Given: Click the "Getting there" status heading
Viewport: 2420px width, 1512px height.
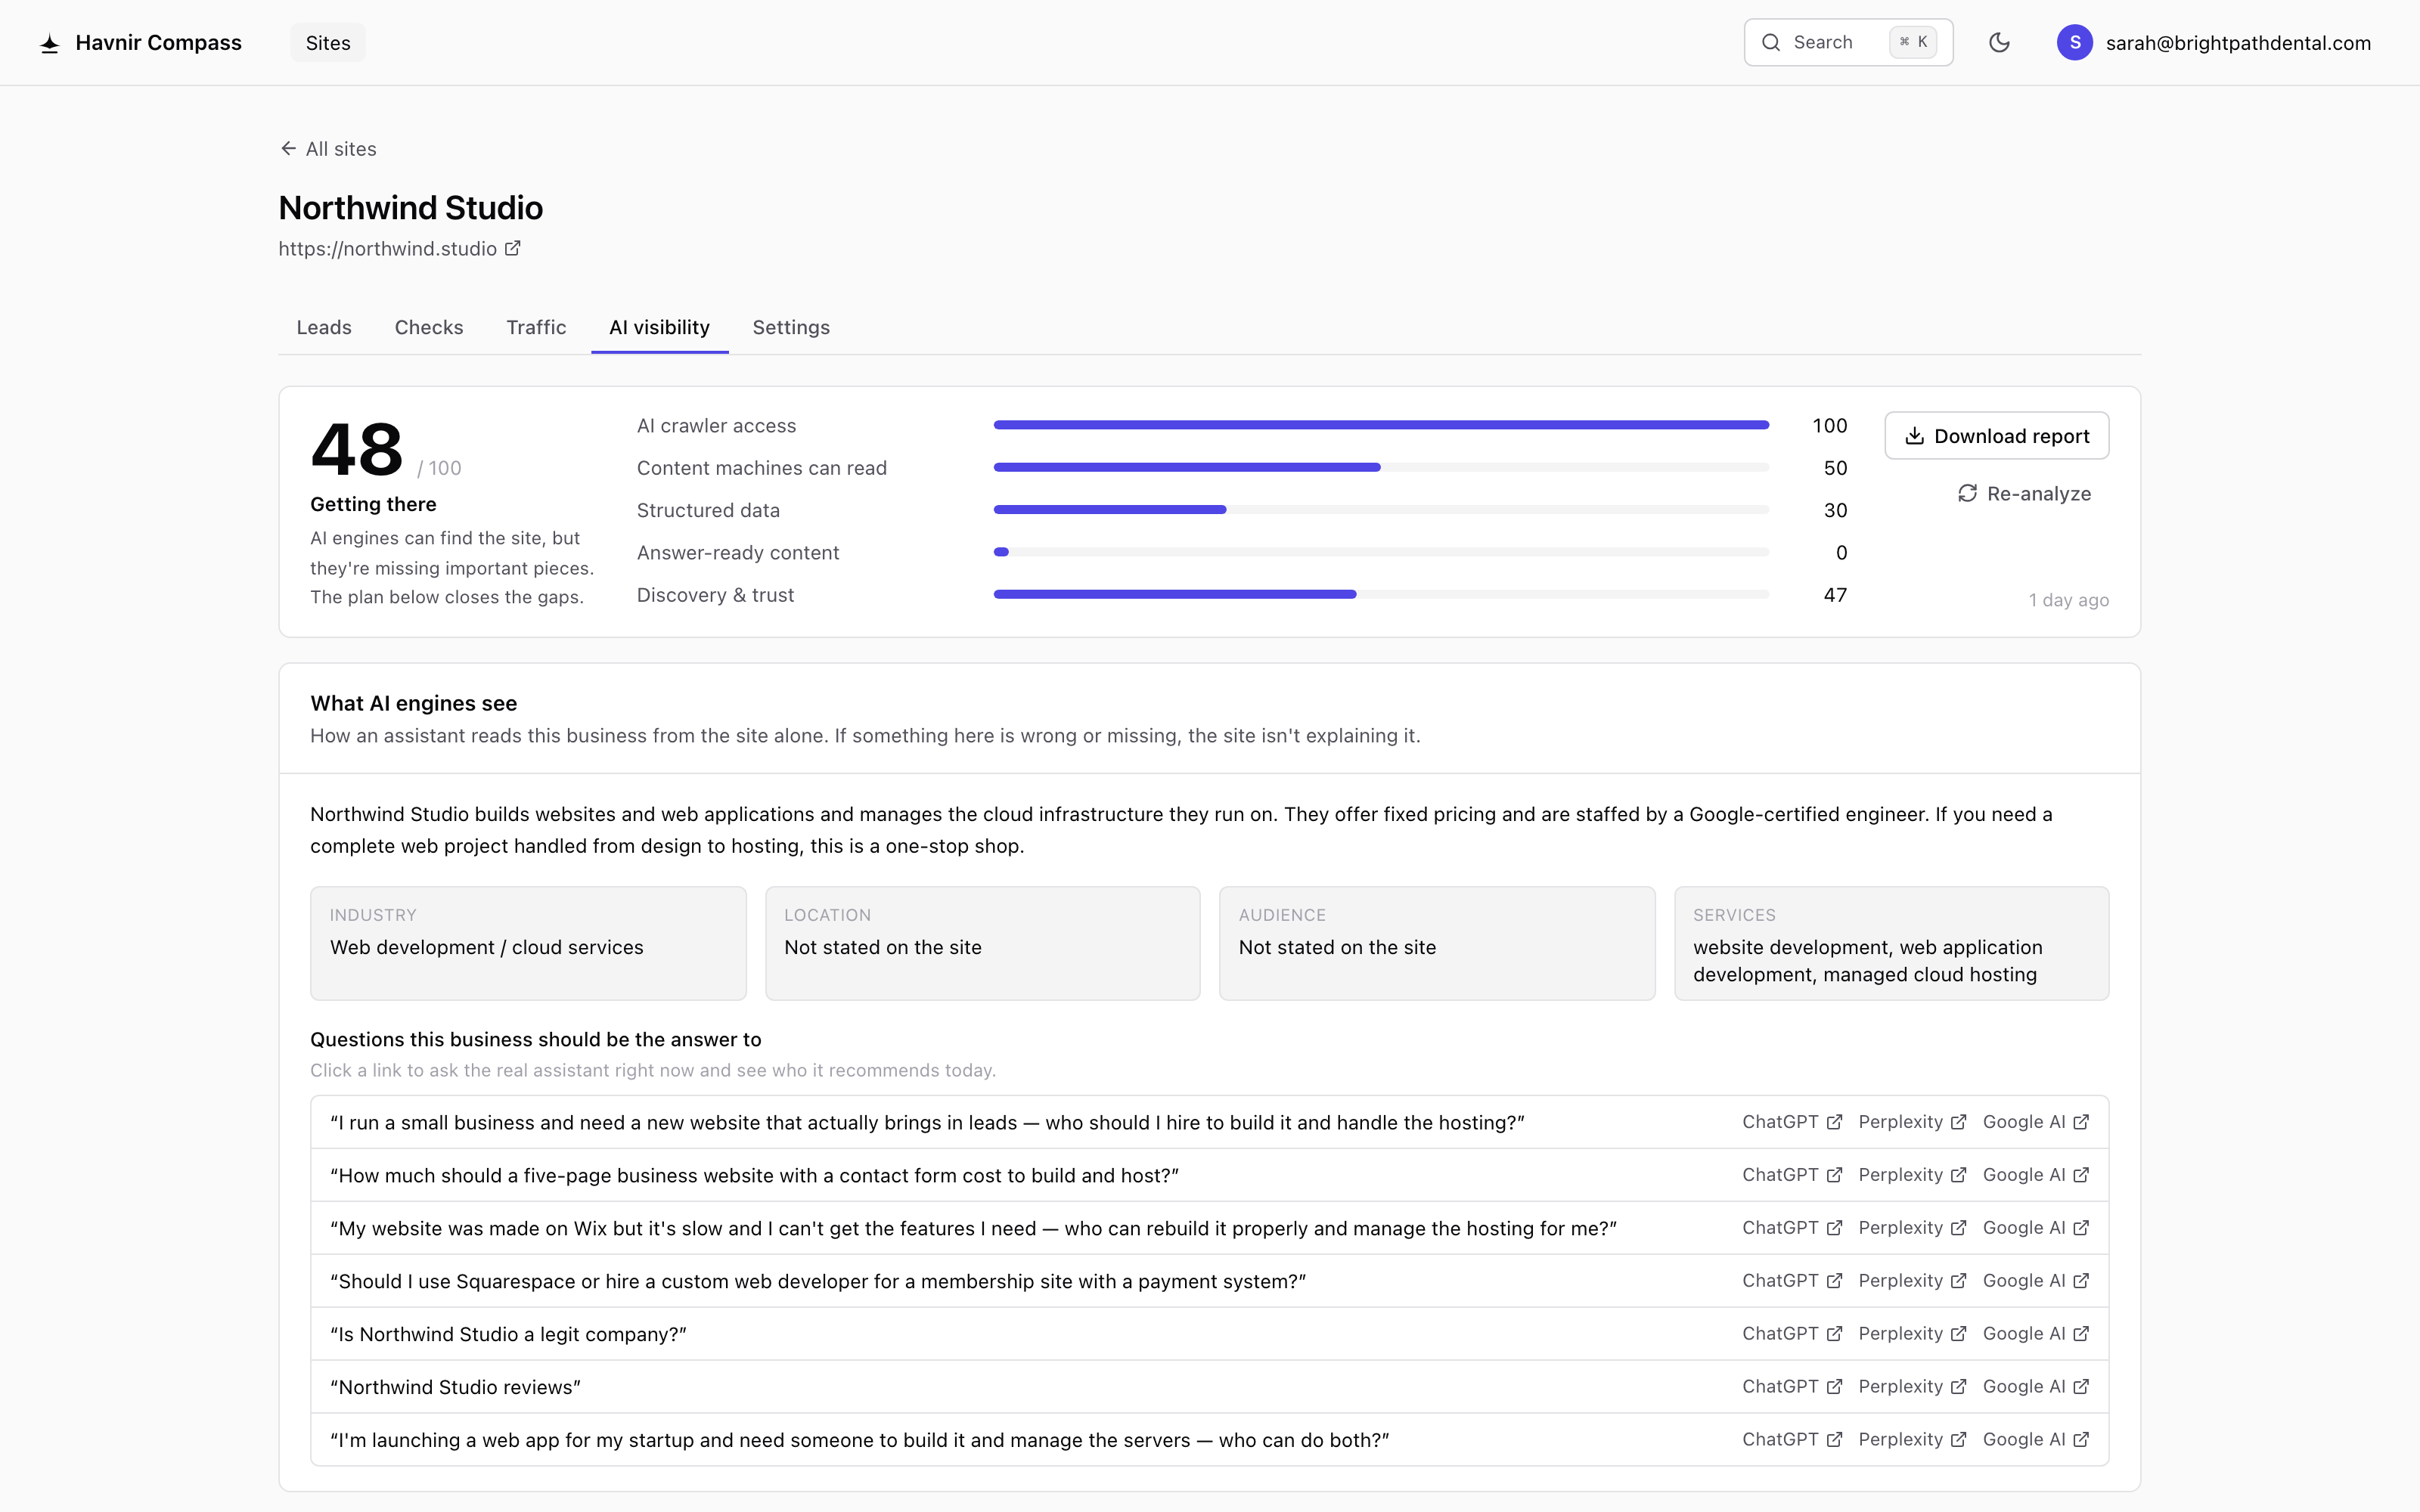Looking at the screenshot, I should [373, 504].
